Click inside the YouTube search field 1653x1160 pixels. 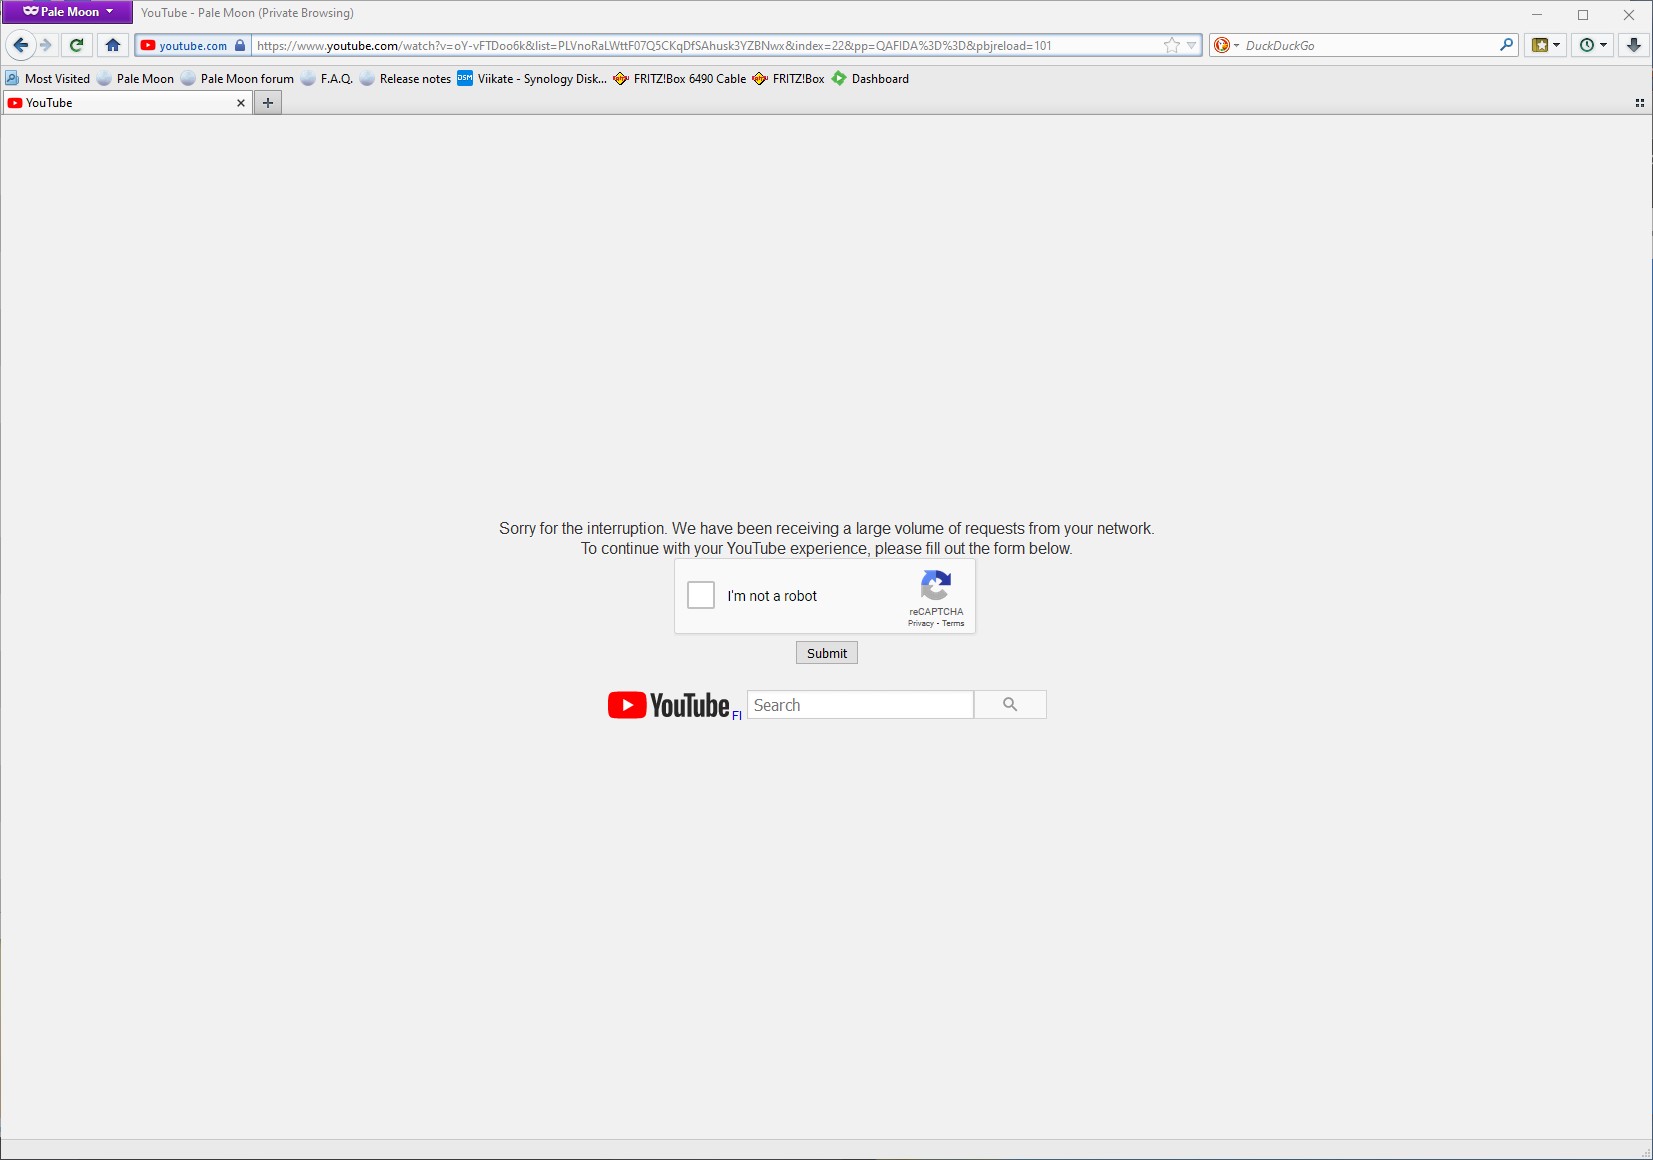(x=860, y=704)
